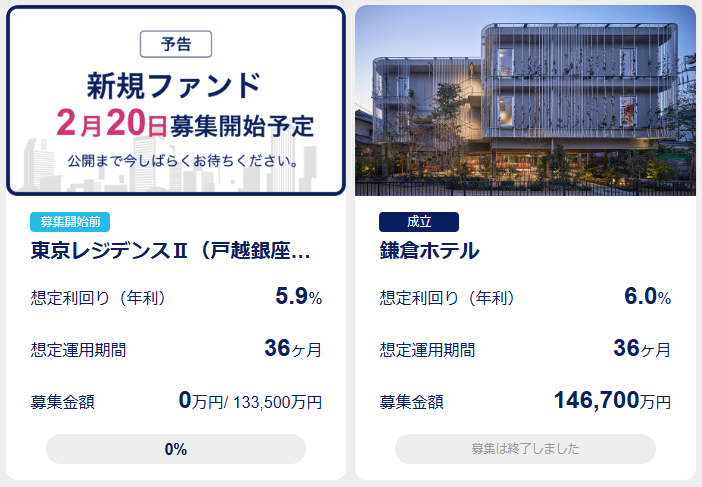Click the 5.9% expected yield value
The image size is (702, 487).
[298, 297]
